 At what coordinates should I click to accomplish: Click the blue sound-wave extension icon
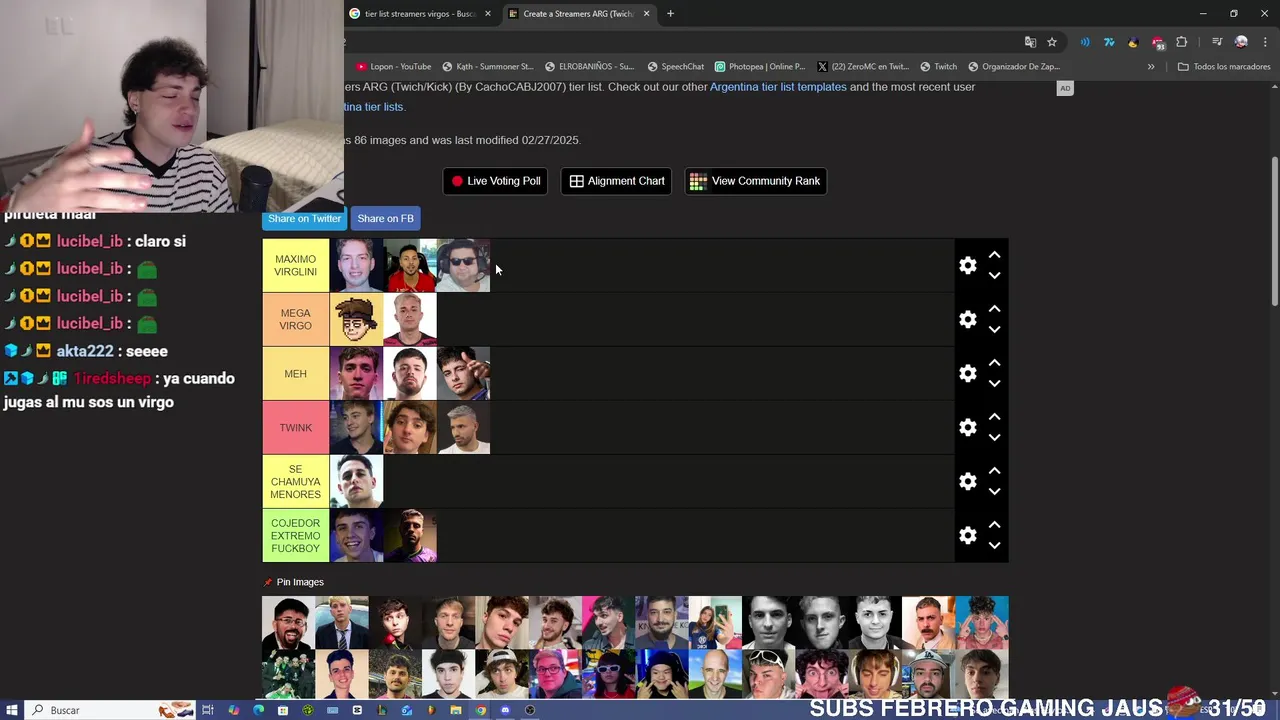pos(1085,42)
